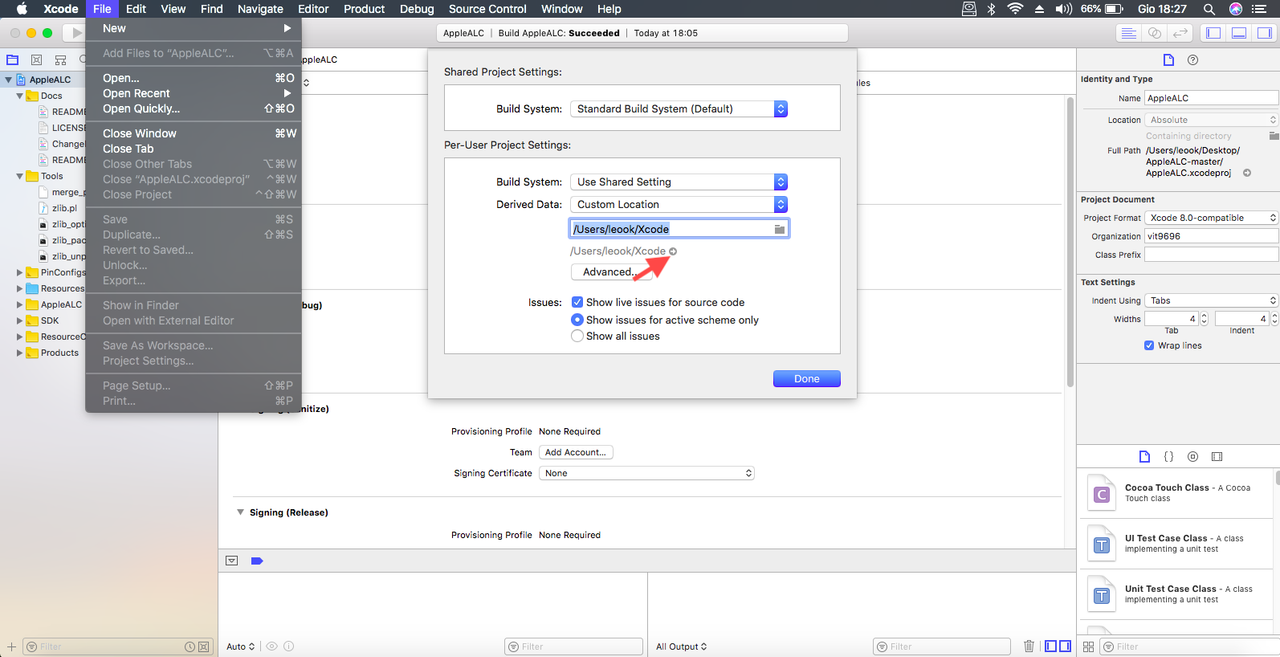Click the Organization field
Viewport: 1280px width, 657px height.
(1212, 236)
